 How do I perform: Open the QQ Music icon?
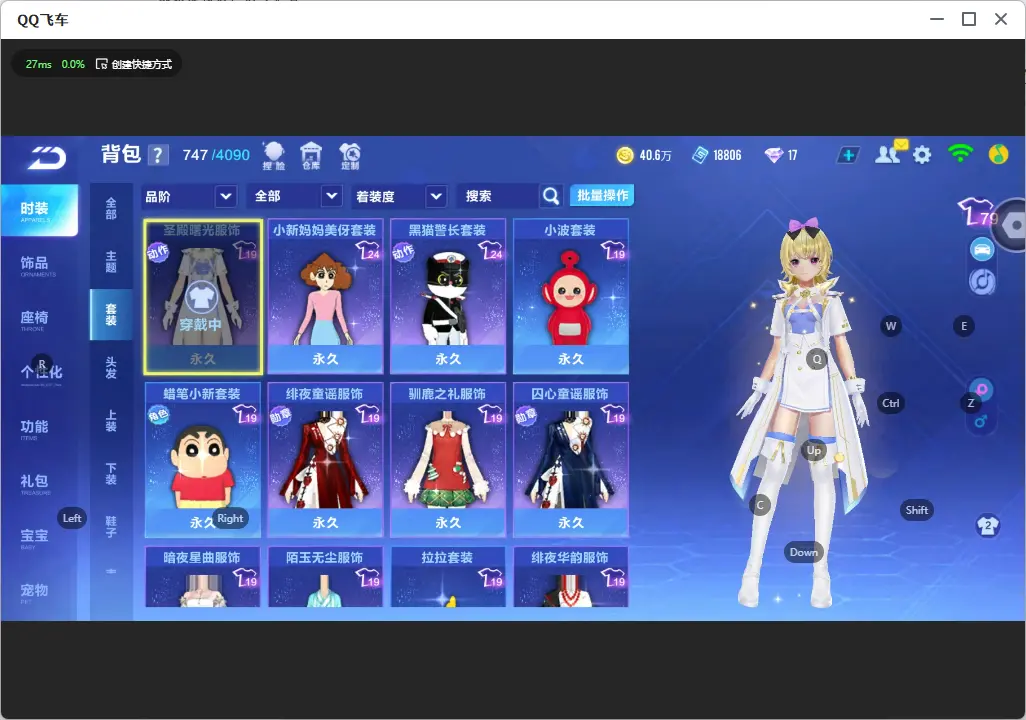[999, 154]
